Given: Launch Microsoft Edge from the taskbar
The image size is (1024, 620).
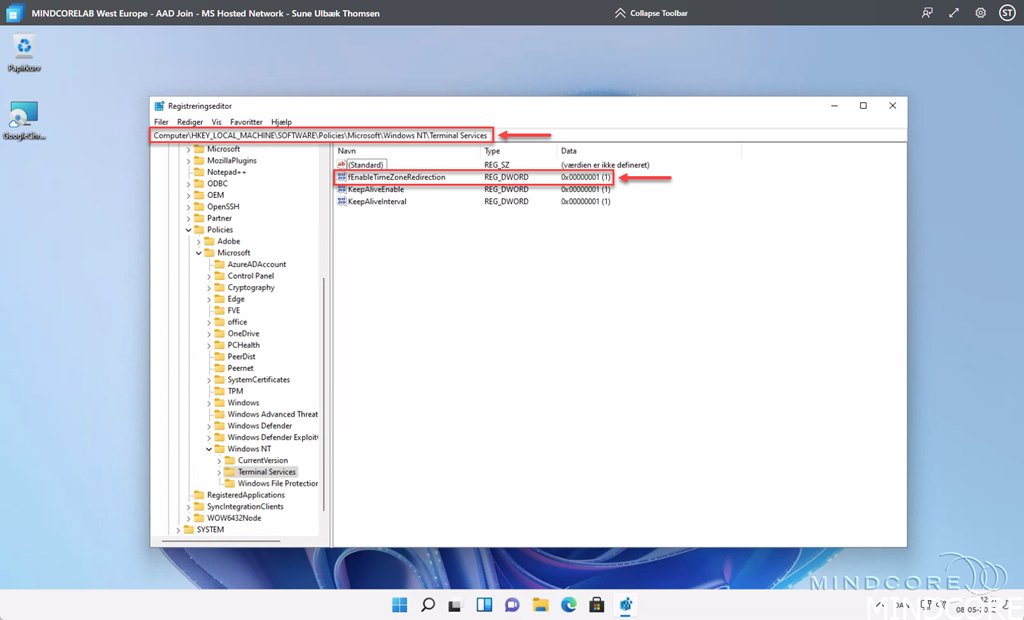Looking at the screenshot, I should (569, 605).
